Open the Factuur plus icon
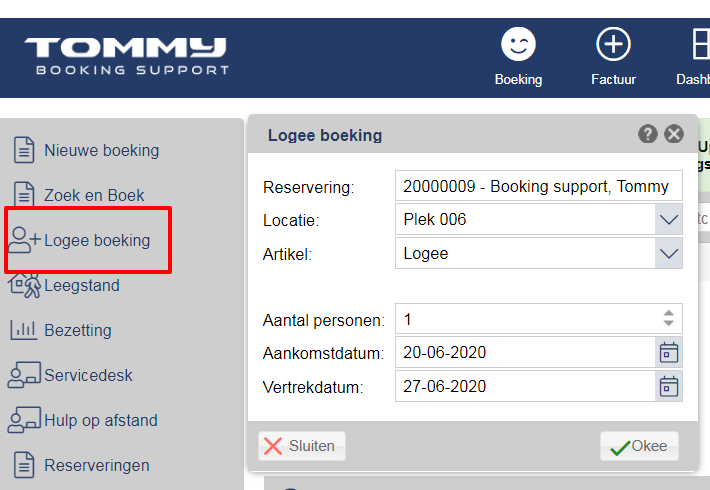This screenshot has width=710, height=490. (x=613, y=44)
